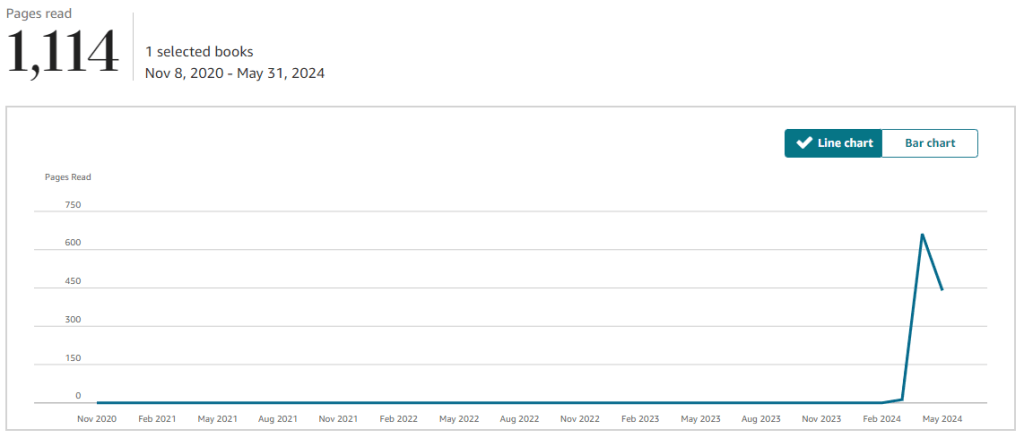Click the 'Pages read' heading above the total
This screenshot has width=1024, height=438.
[39, 13]
